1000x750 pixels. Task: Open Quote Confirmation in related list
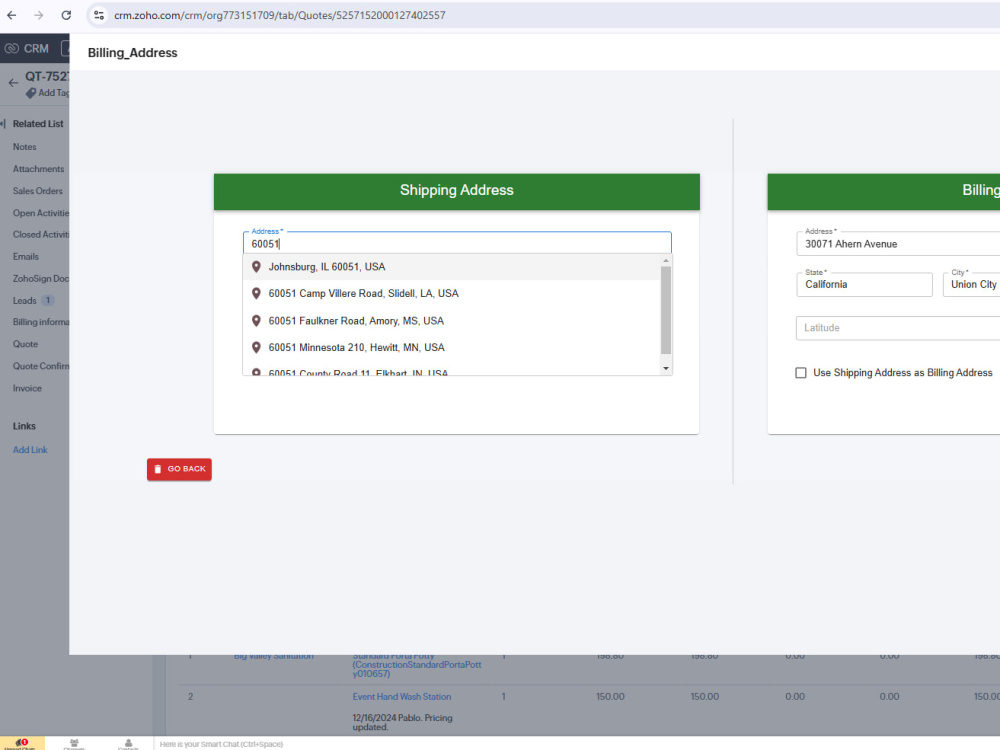(x=41, y=366)
